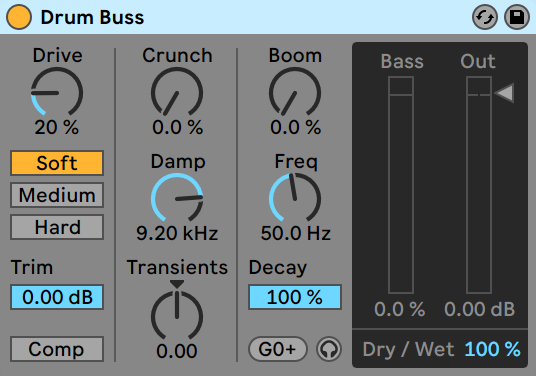Viewport: 536px width, 376px height.
Task: Enable the Comp compressor button
Action: (x=57, y=349)
